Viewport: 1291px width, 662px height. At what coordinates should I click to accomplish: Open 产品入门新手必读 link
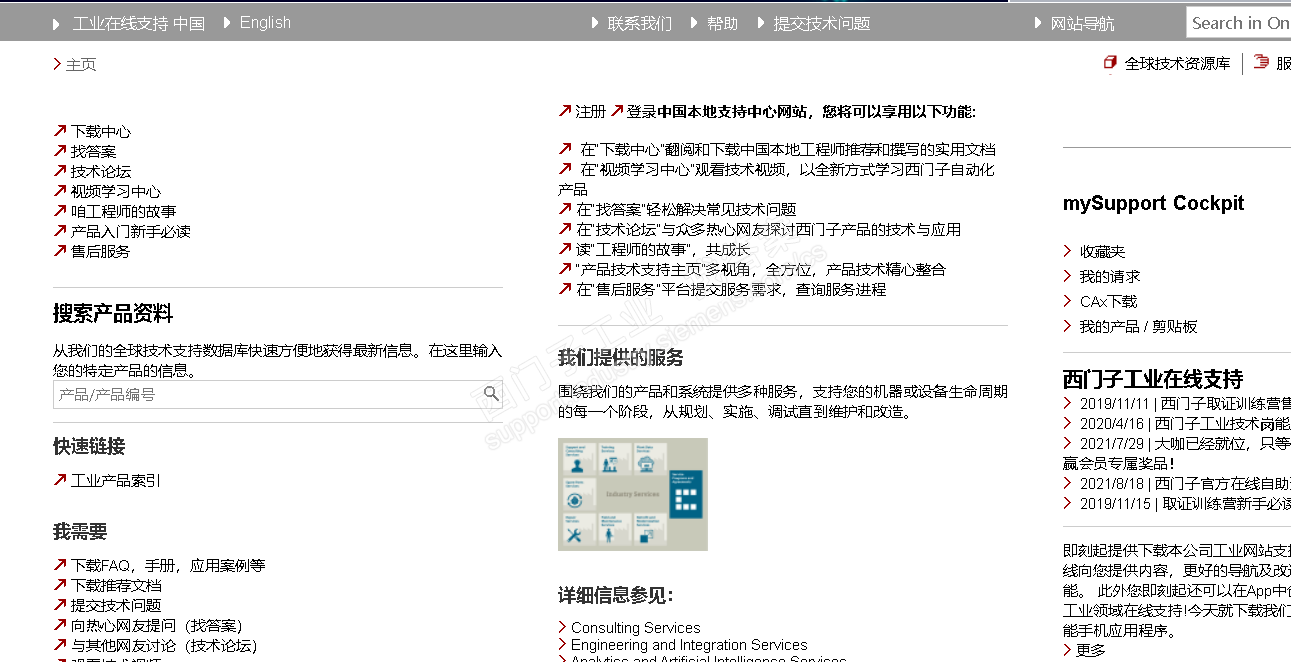coord(130,231)
